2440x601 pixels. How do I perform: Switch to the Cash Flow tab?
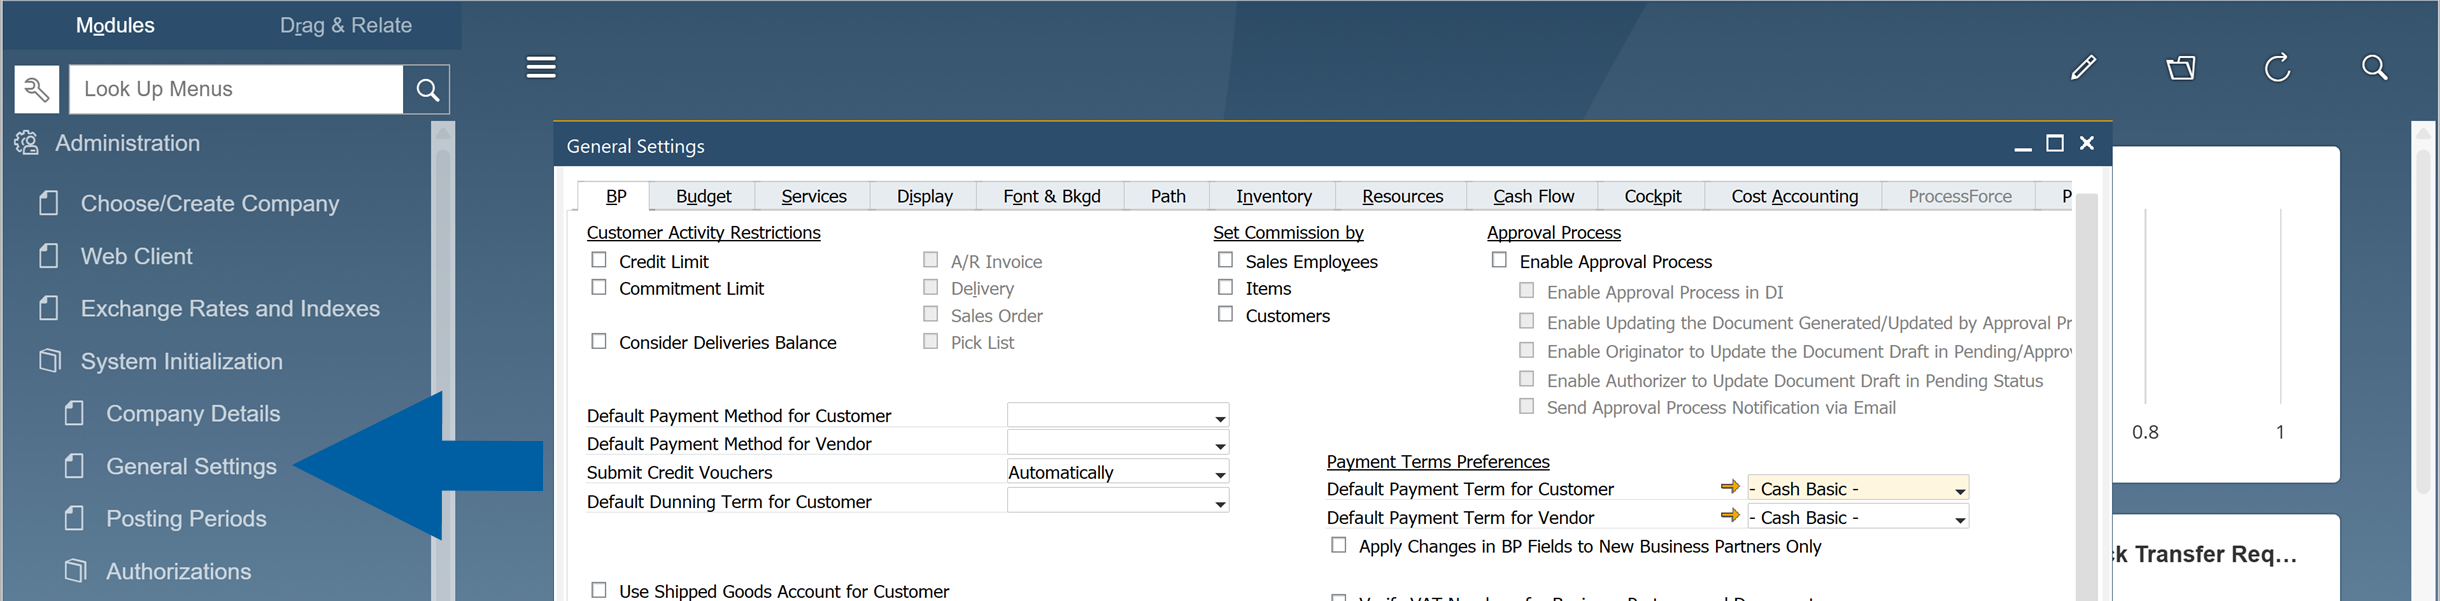pos(1533,196)
